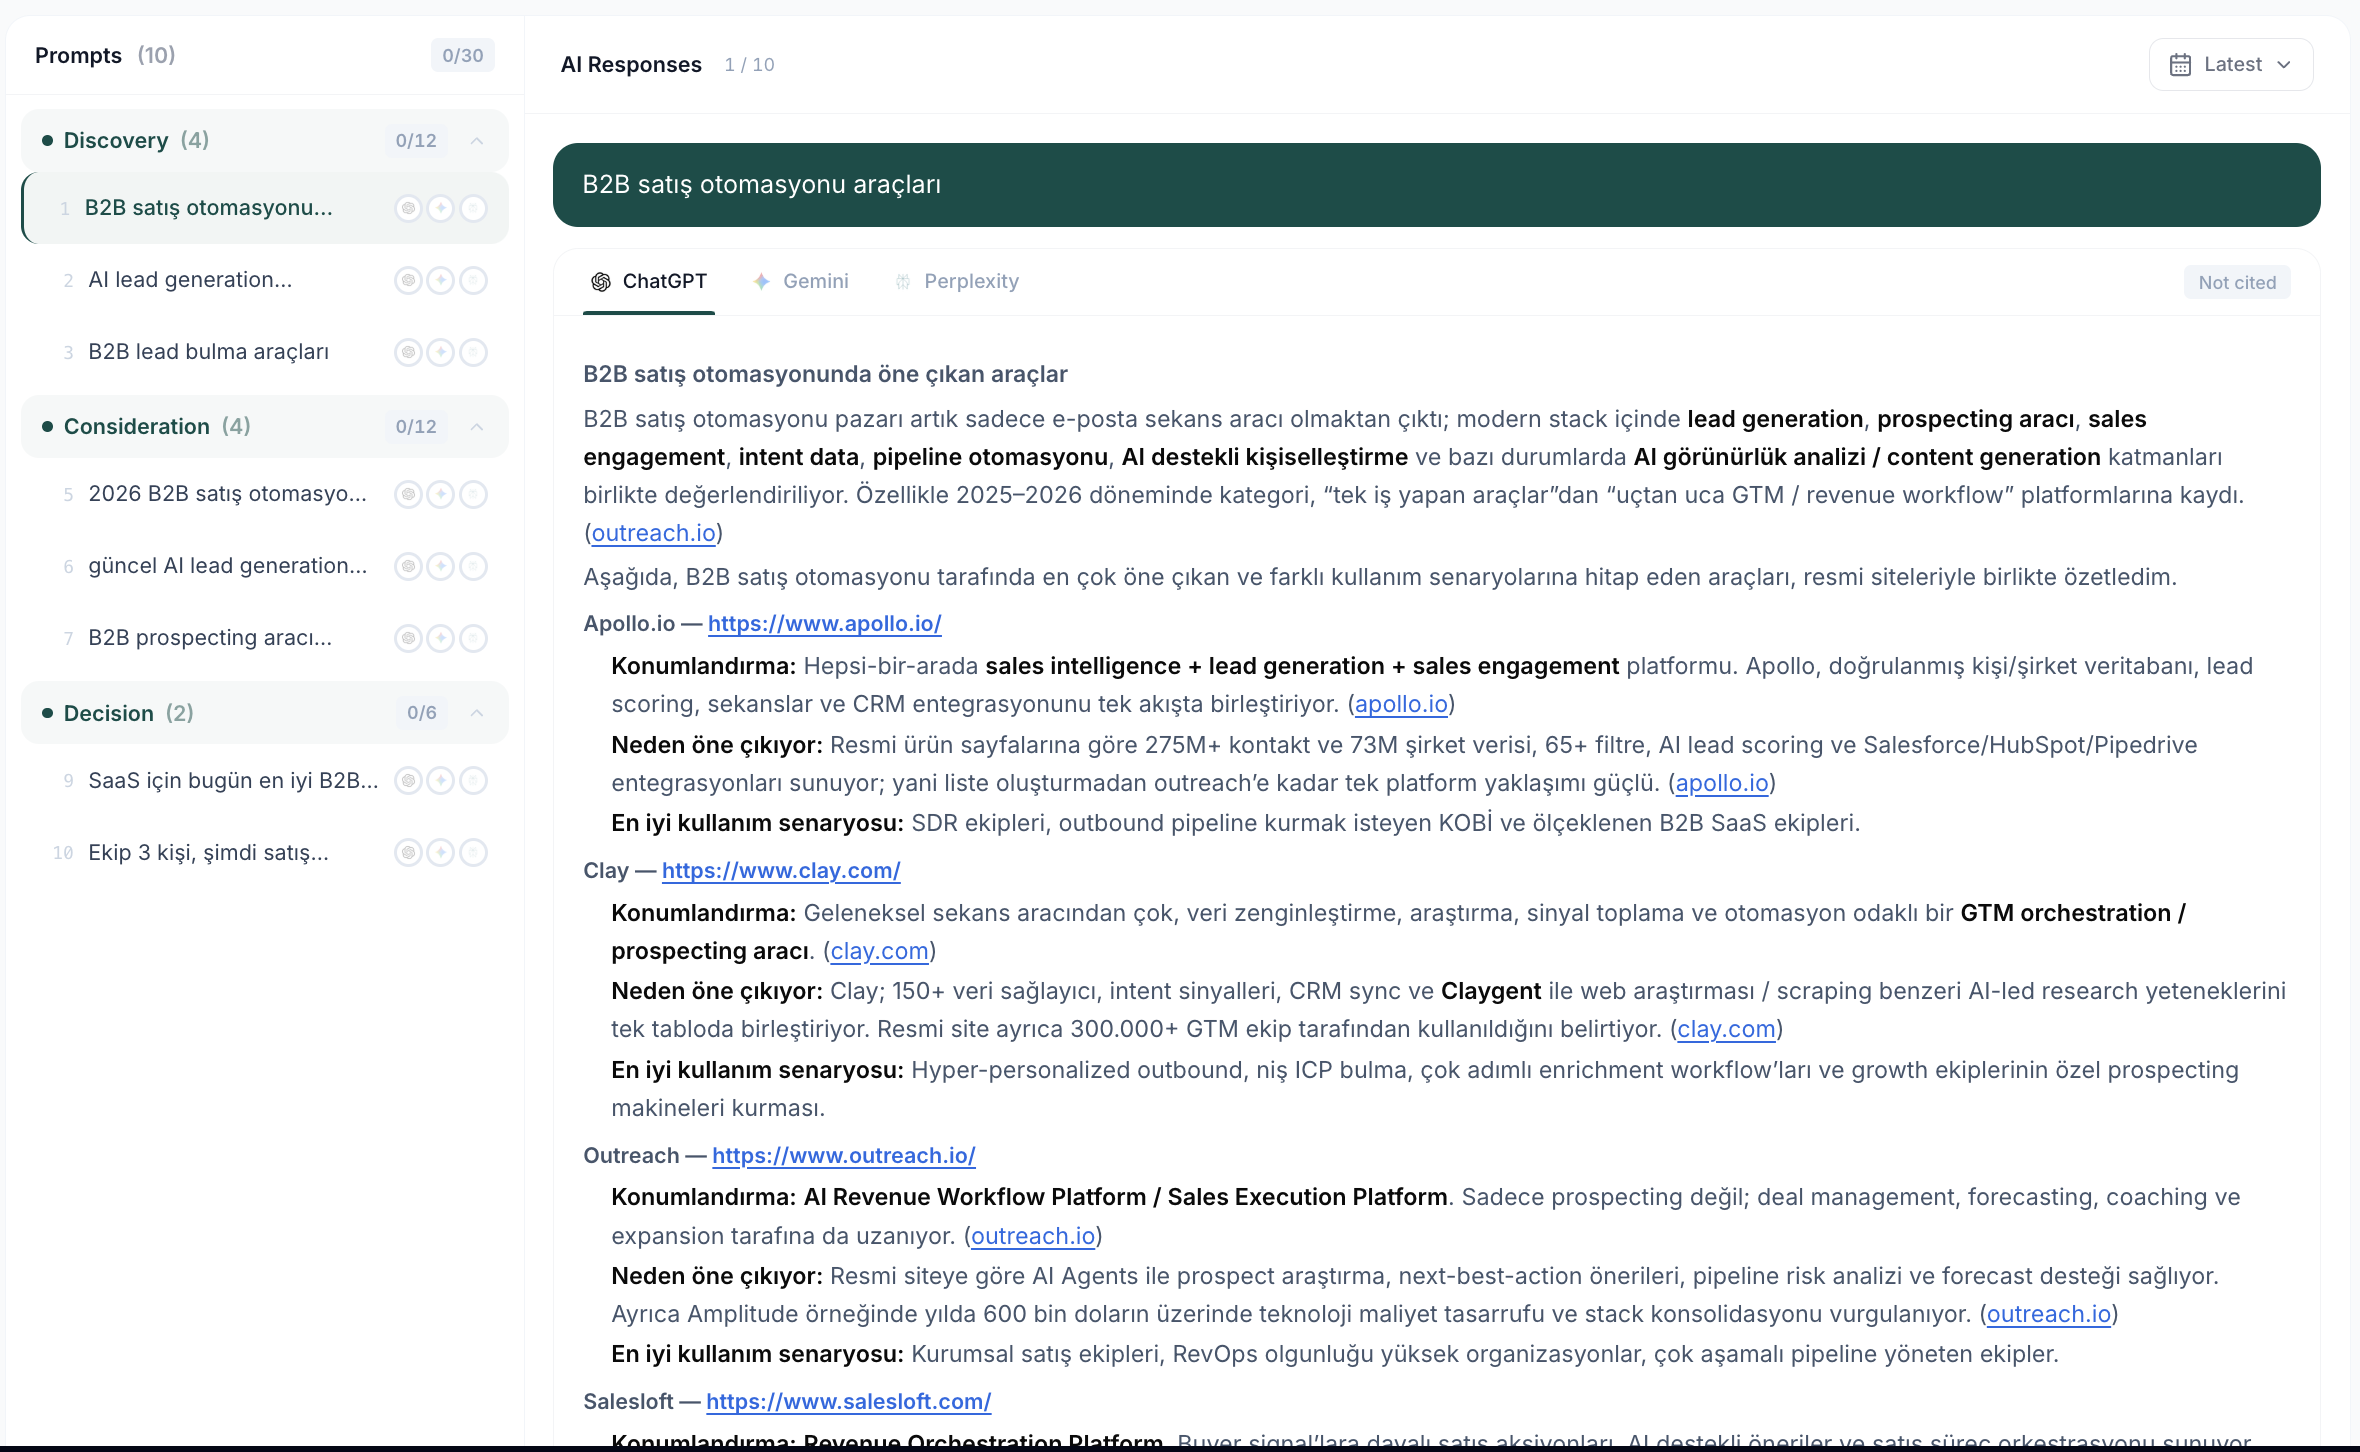Switch to the Perplexity response tab
This screenshot has height=1452, width=2360.
click(957, 282)
